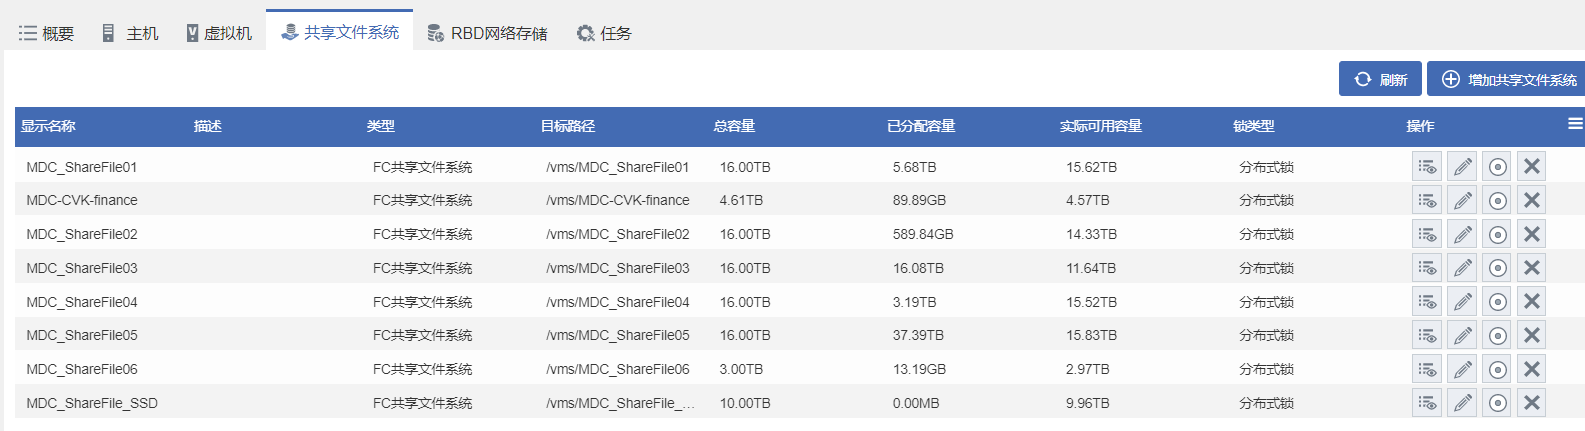The height and width of the screenshot is (431, 1585).
Task: Open the 任务 tab
Action: click(x=604, y=33)
